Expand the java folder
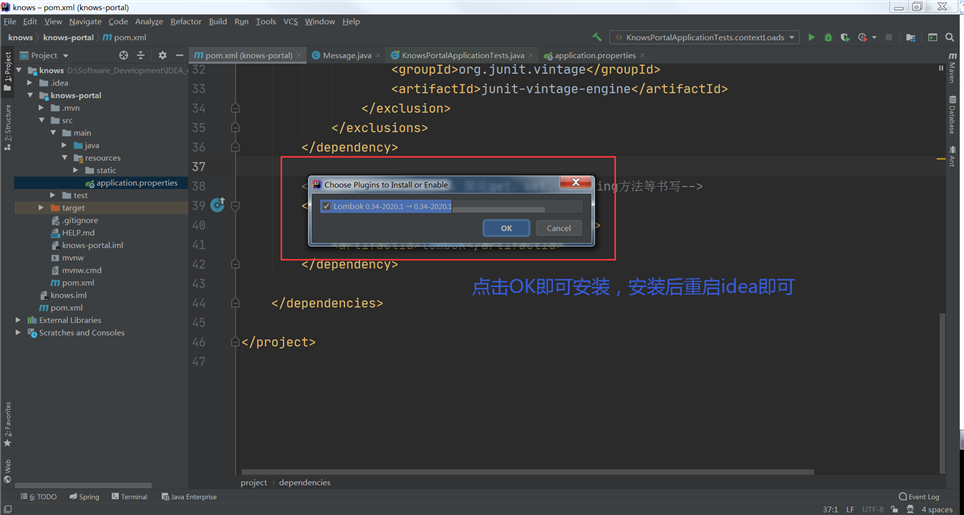The height and width of the screenshot is (515, 964). tap(64, 146)
